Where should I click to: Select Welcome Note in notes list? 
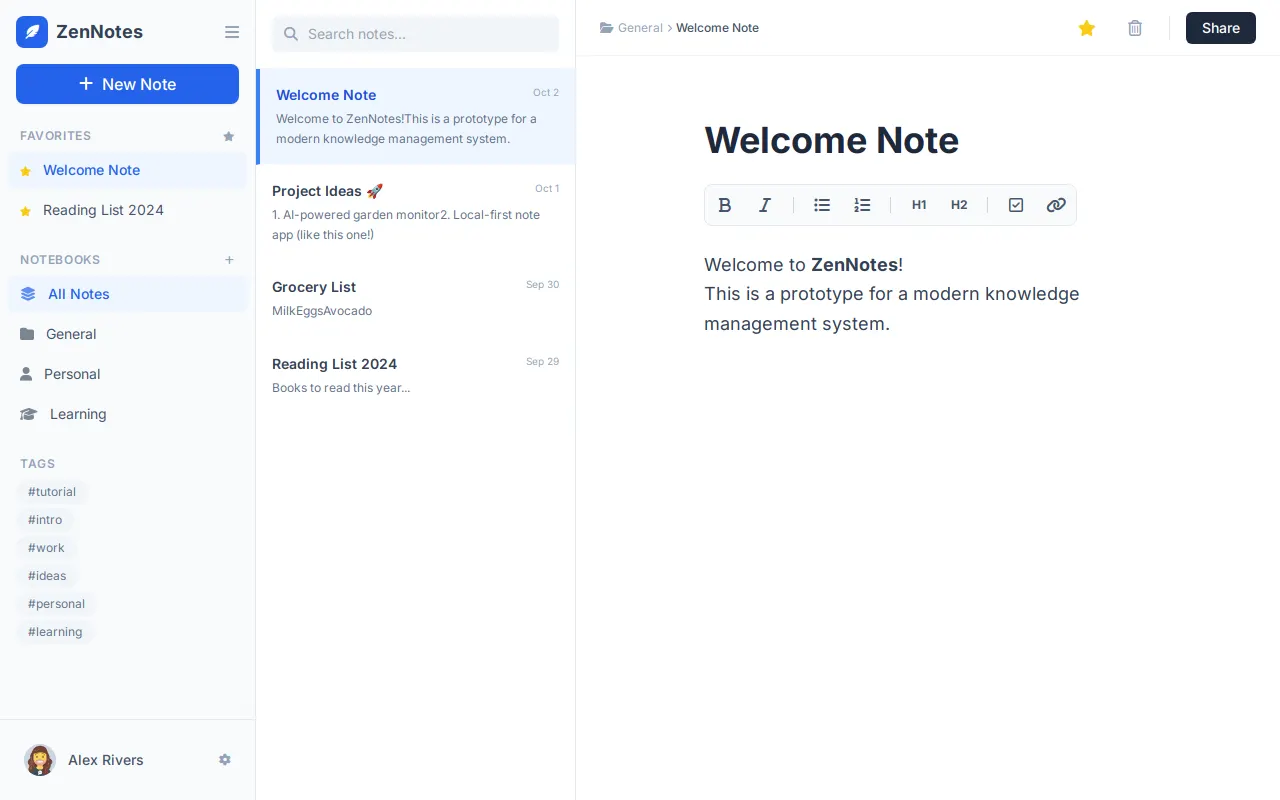coord(416,116)
